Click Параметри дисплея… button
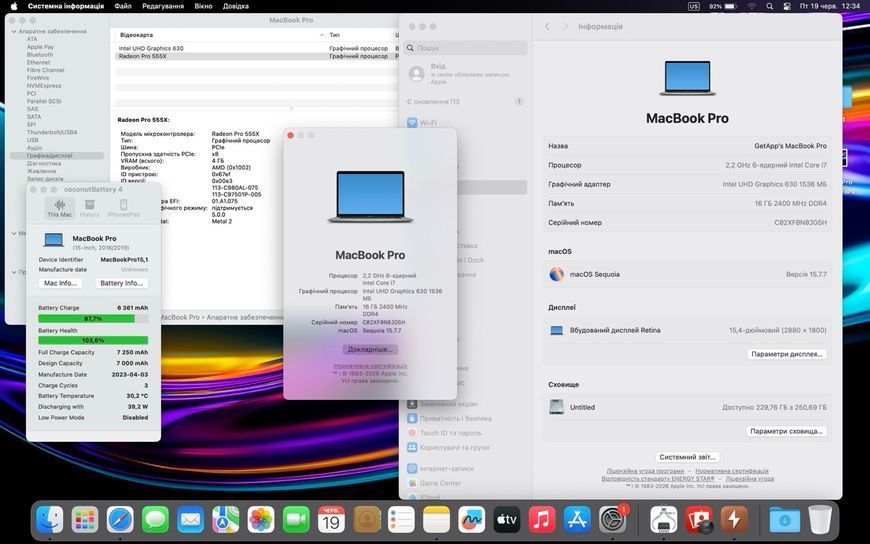 pyautogui.click(x=786, y=354)
